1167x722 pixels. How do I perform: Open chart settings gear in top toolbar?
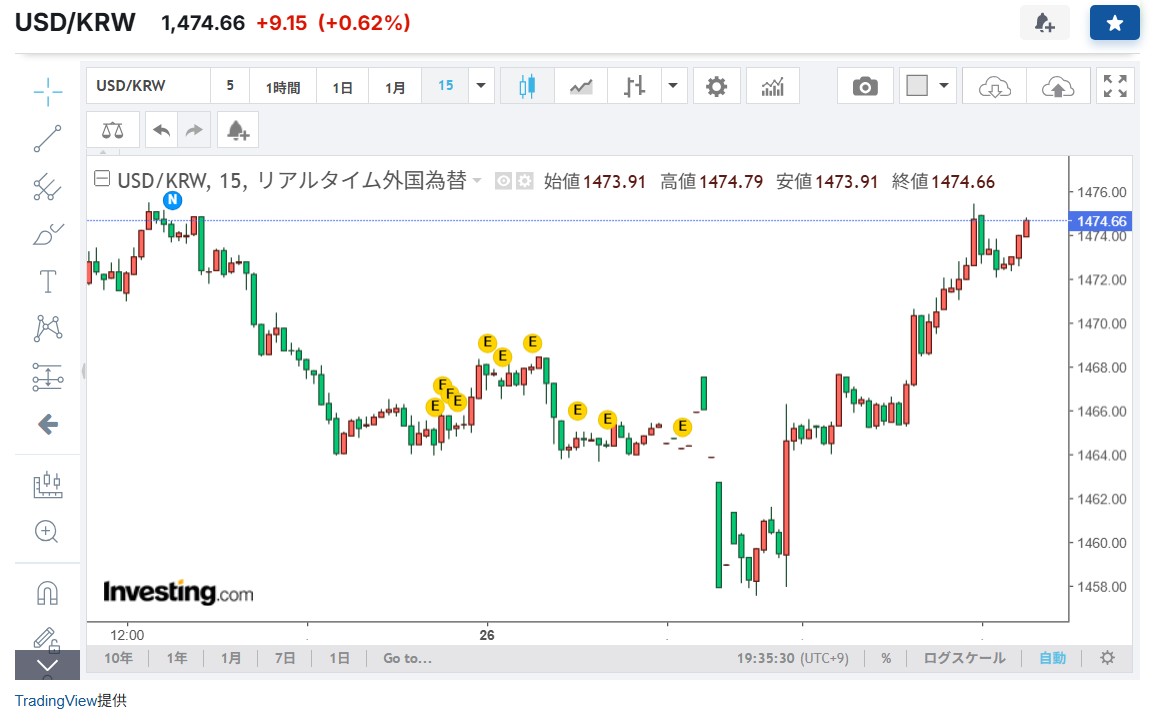[716, 87]
